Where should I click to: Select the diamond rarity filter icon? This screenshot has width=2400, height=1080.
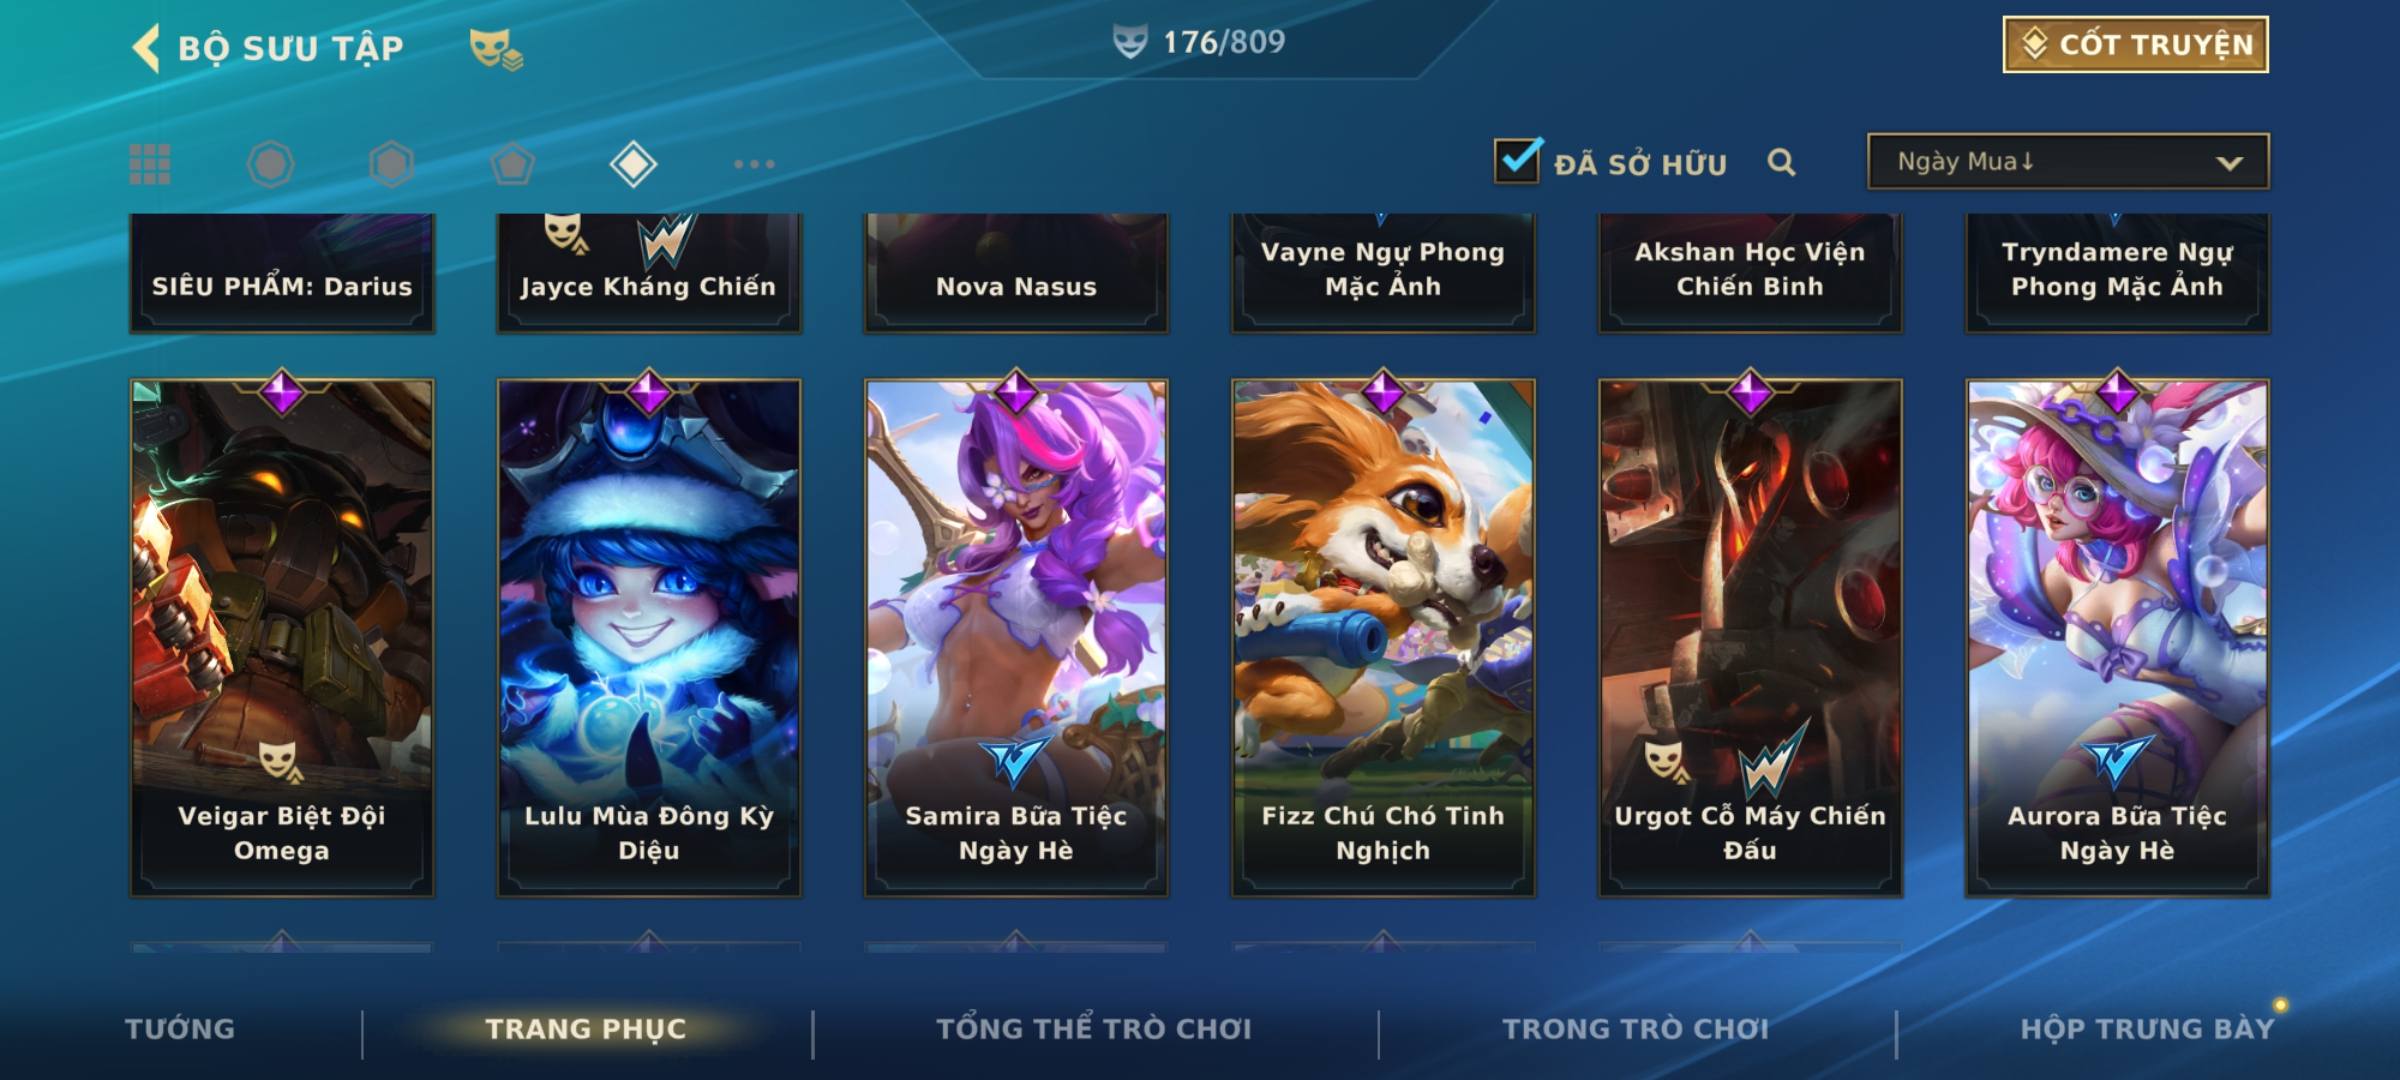coord(633,164)
